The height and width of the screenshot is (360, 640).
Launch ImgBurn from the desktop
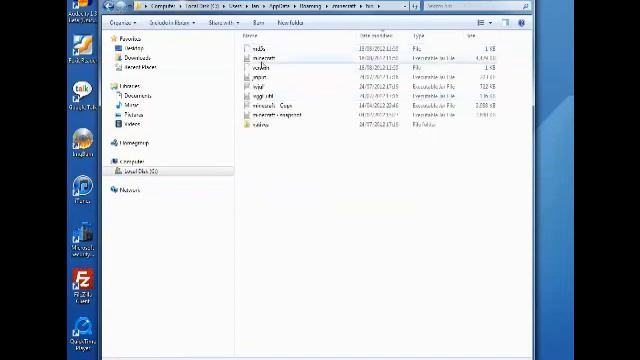(x=82, y=142)
